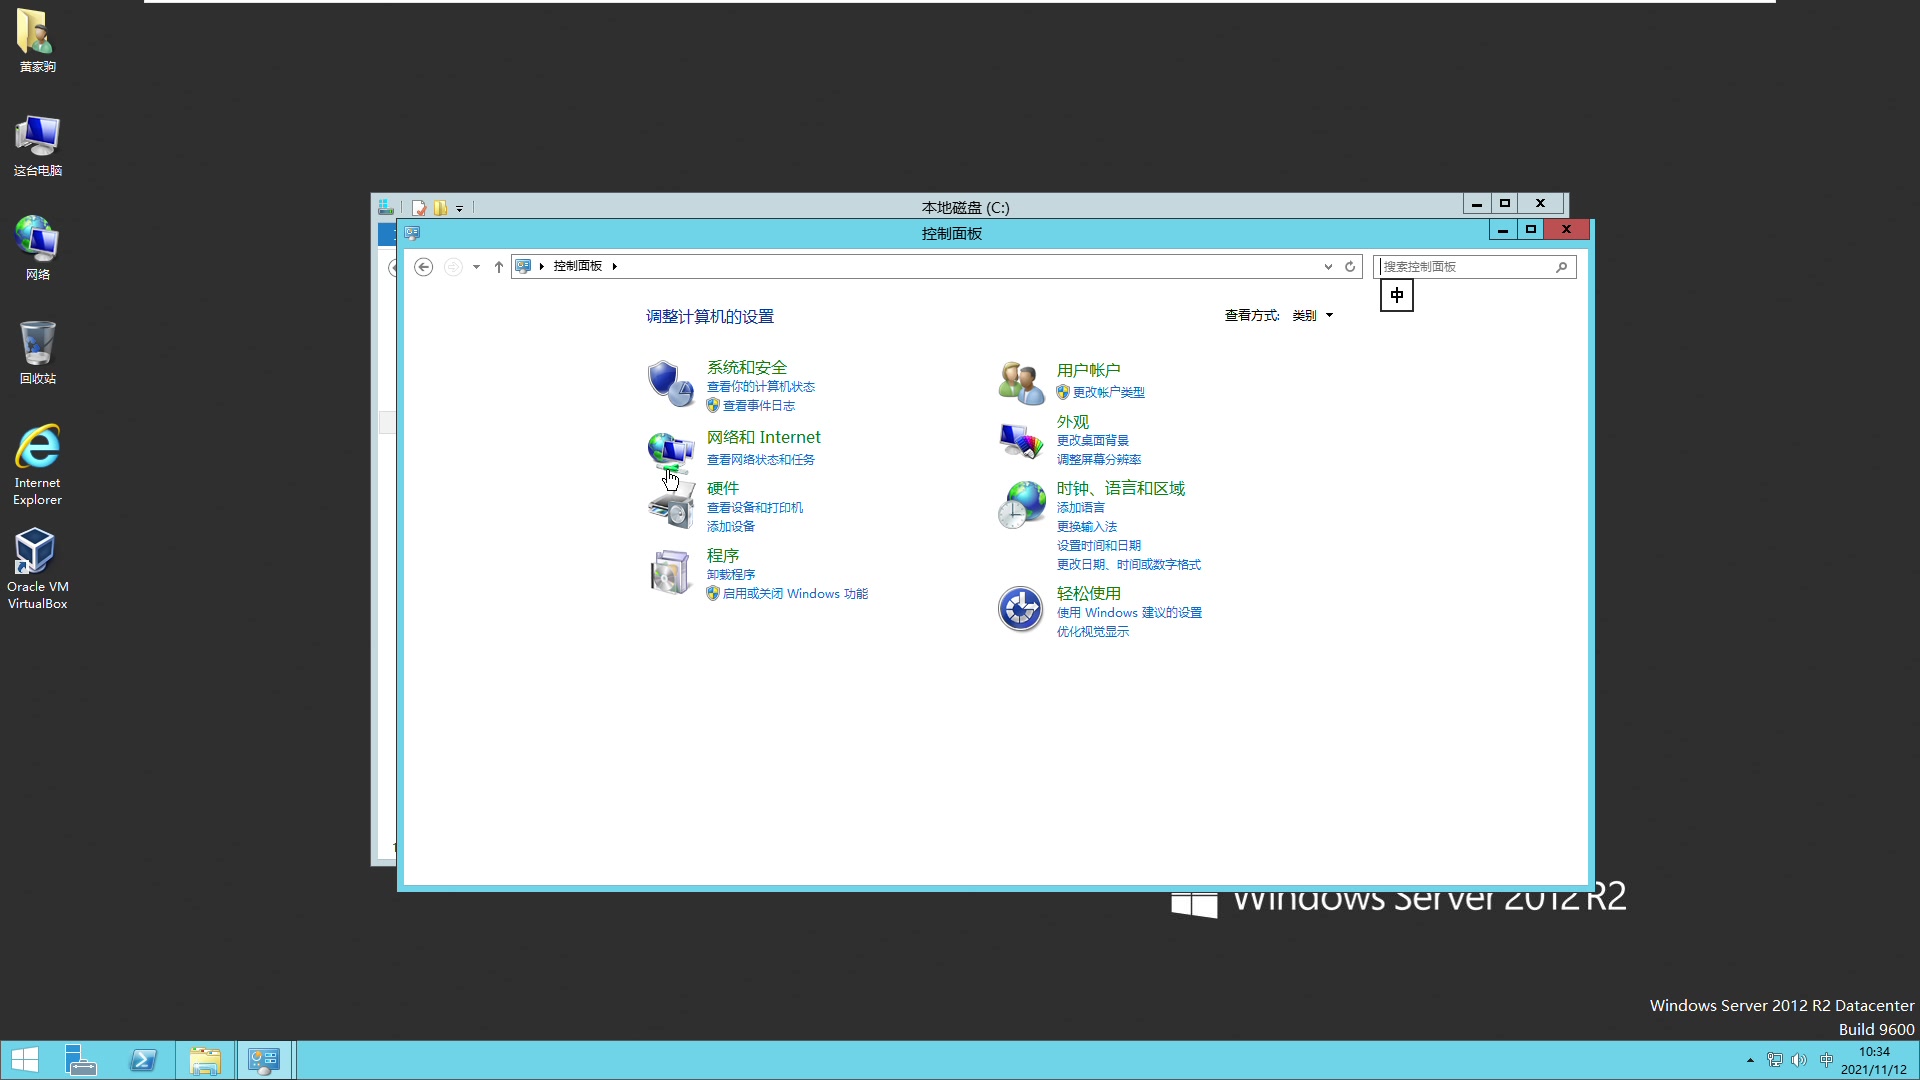The height and width of the screenshot is (1080, 1920).
Task: Open the address bar previous locations dropdown
Action: pyautogui.click(x=1328, y=267)
